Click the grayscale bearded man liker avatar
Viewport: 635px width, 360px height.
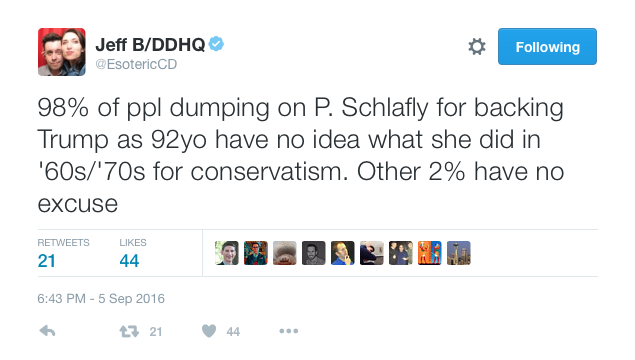point(314,253)
